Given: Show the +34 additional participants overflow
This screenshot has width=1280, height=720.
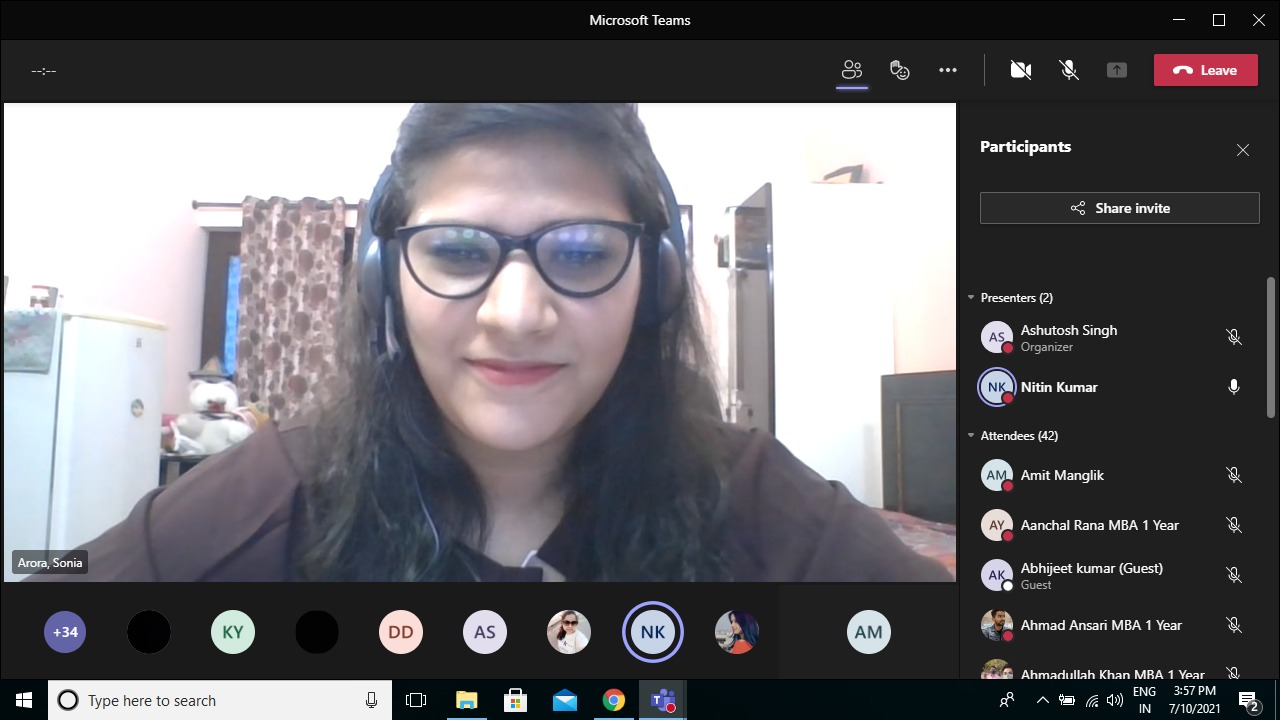Looking at the screenshot, I should point(65,632).
